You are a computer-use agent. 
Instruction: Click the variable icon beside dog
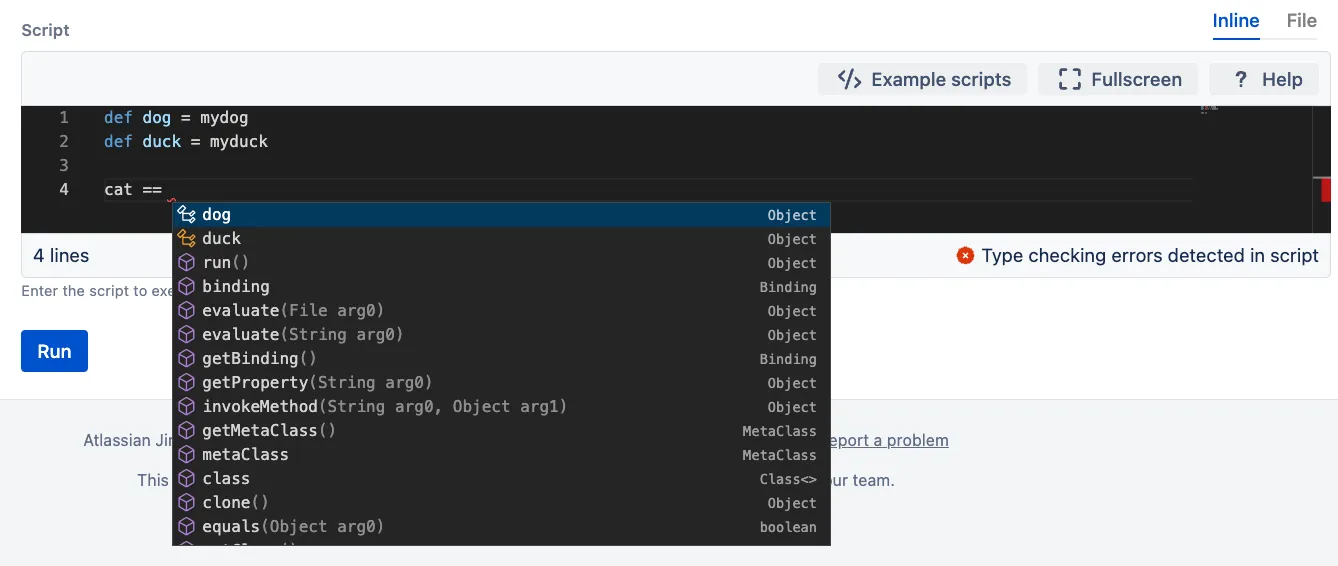click(x=186, y=214)
